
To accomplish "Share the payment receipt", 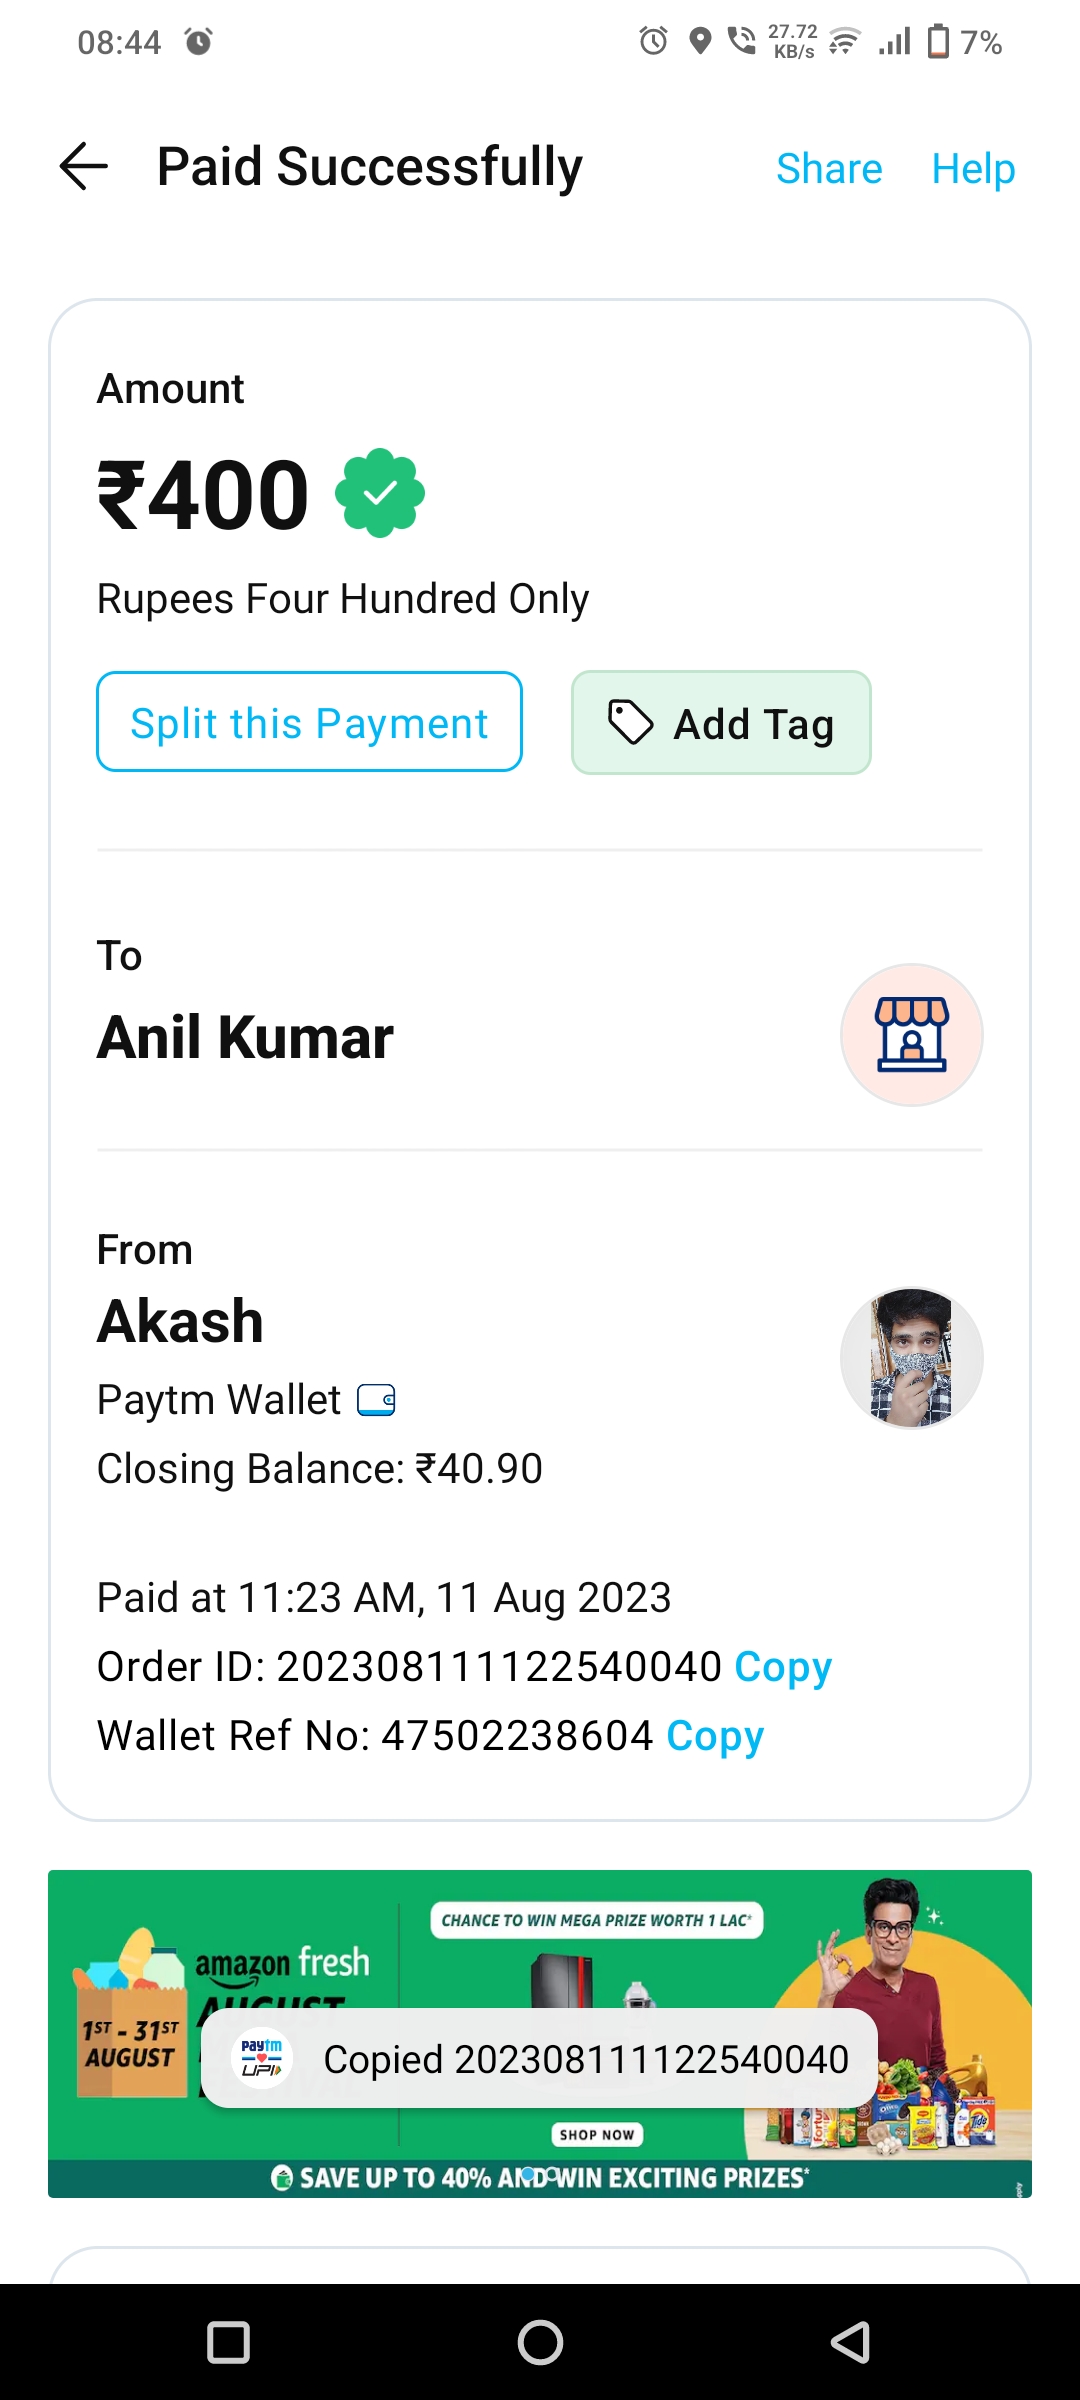I will (829, 168).
